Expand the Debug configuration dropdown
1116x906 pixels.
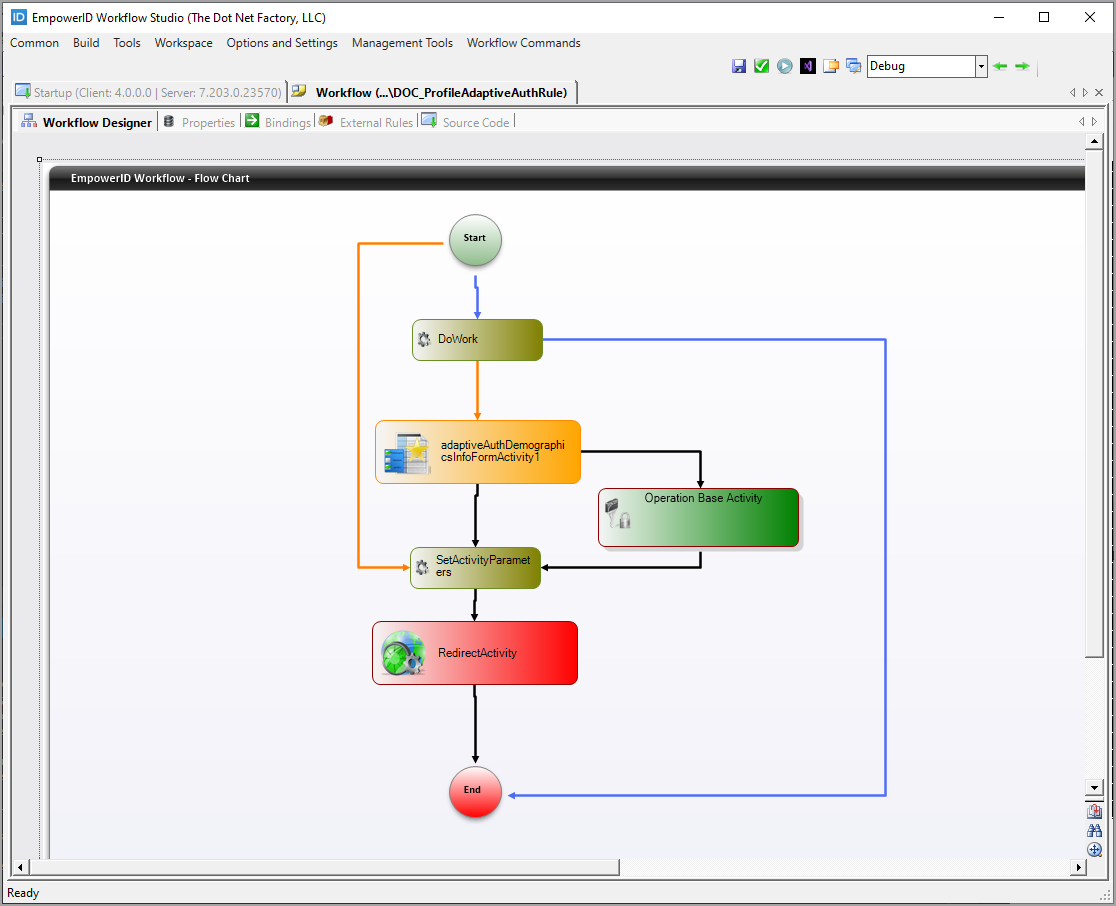[x=981, y=66]
